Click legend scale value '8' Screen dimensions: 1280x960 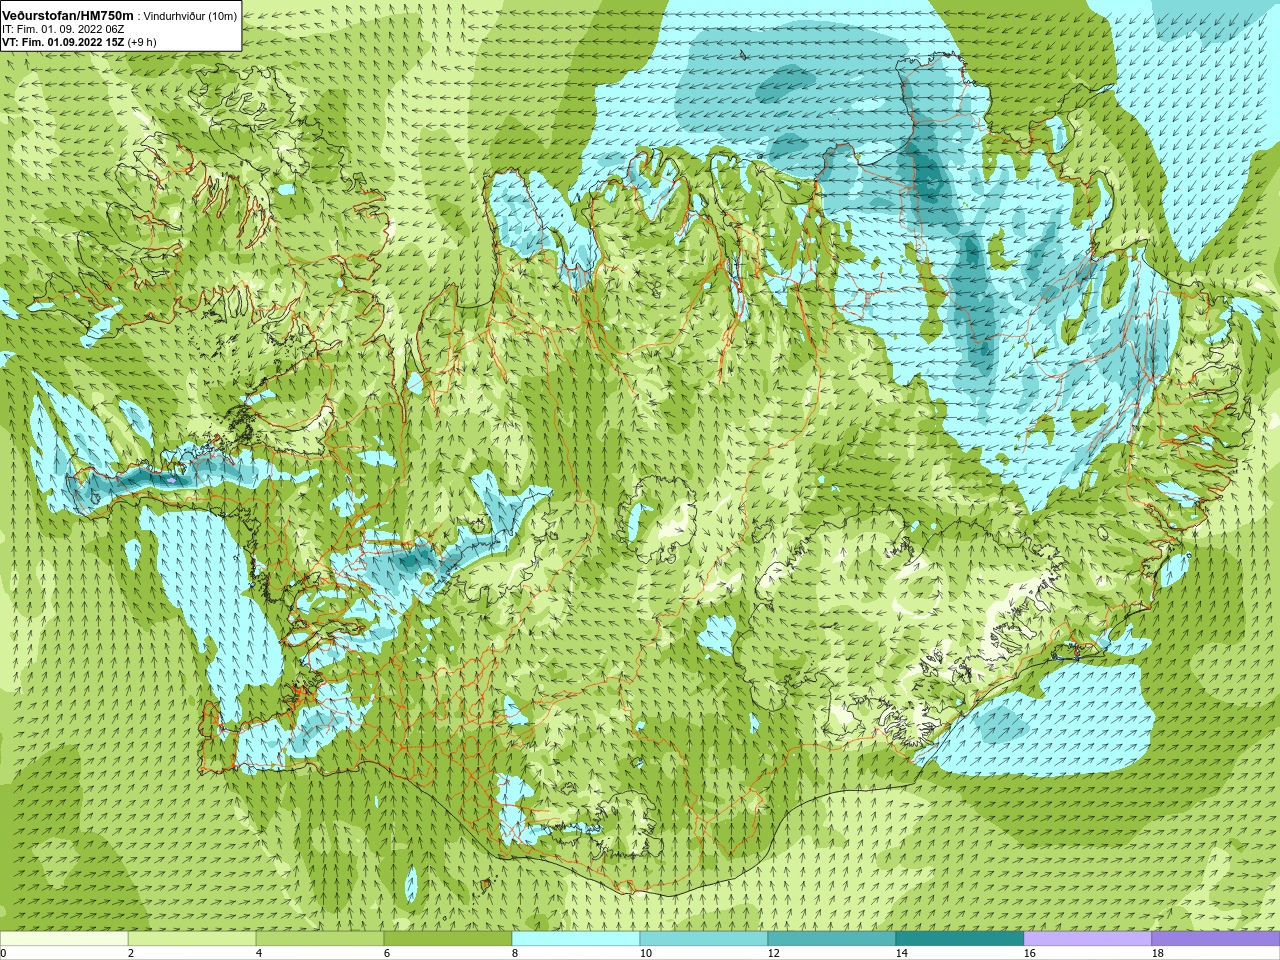[x=515, y=953]
